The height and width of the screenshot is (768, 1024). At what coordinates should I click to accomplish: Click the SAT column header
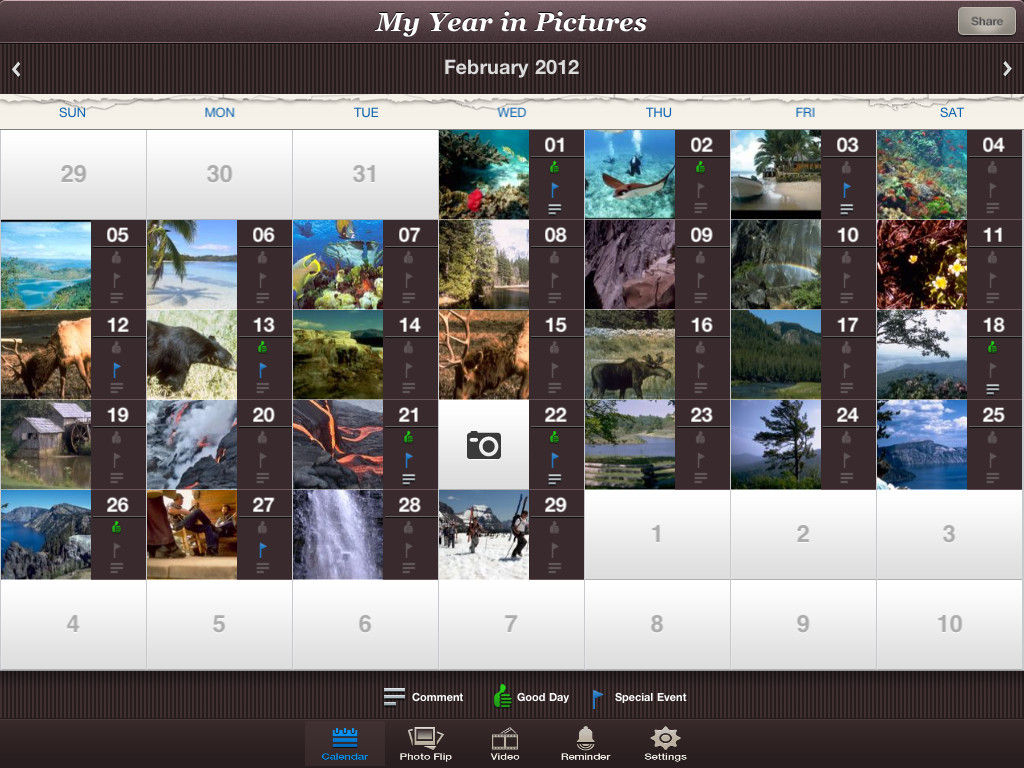tap(952, 112)
